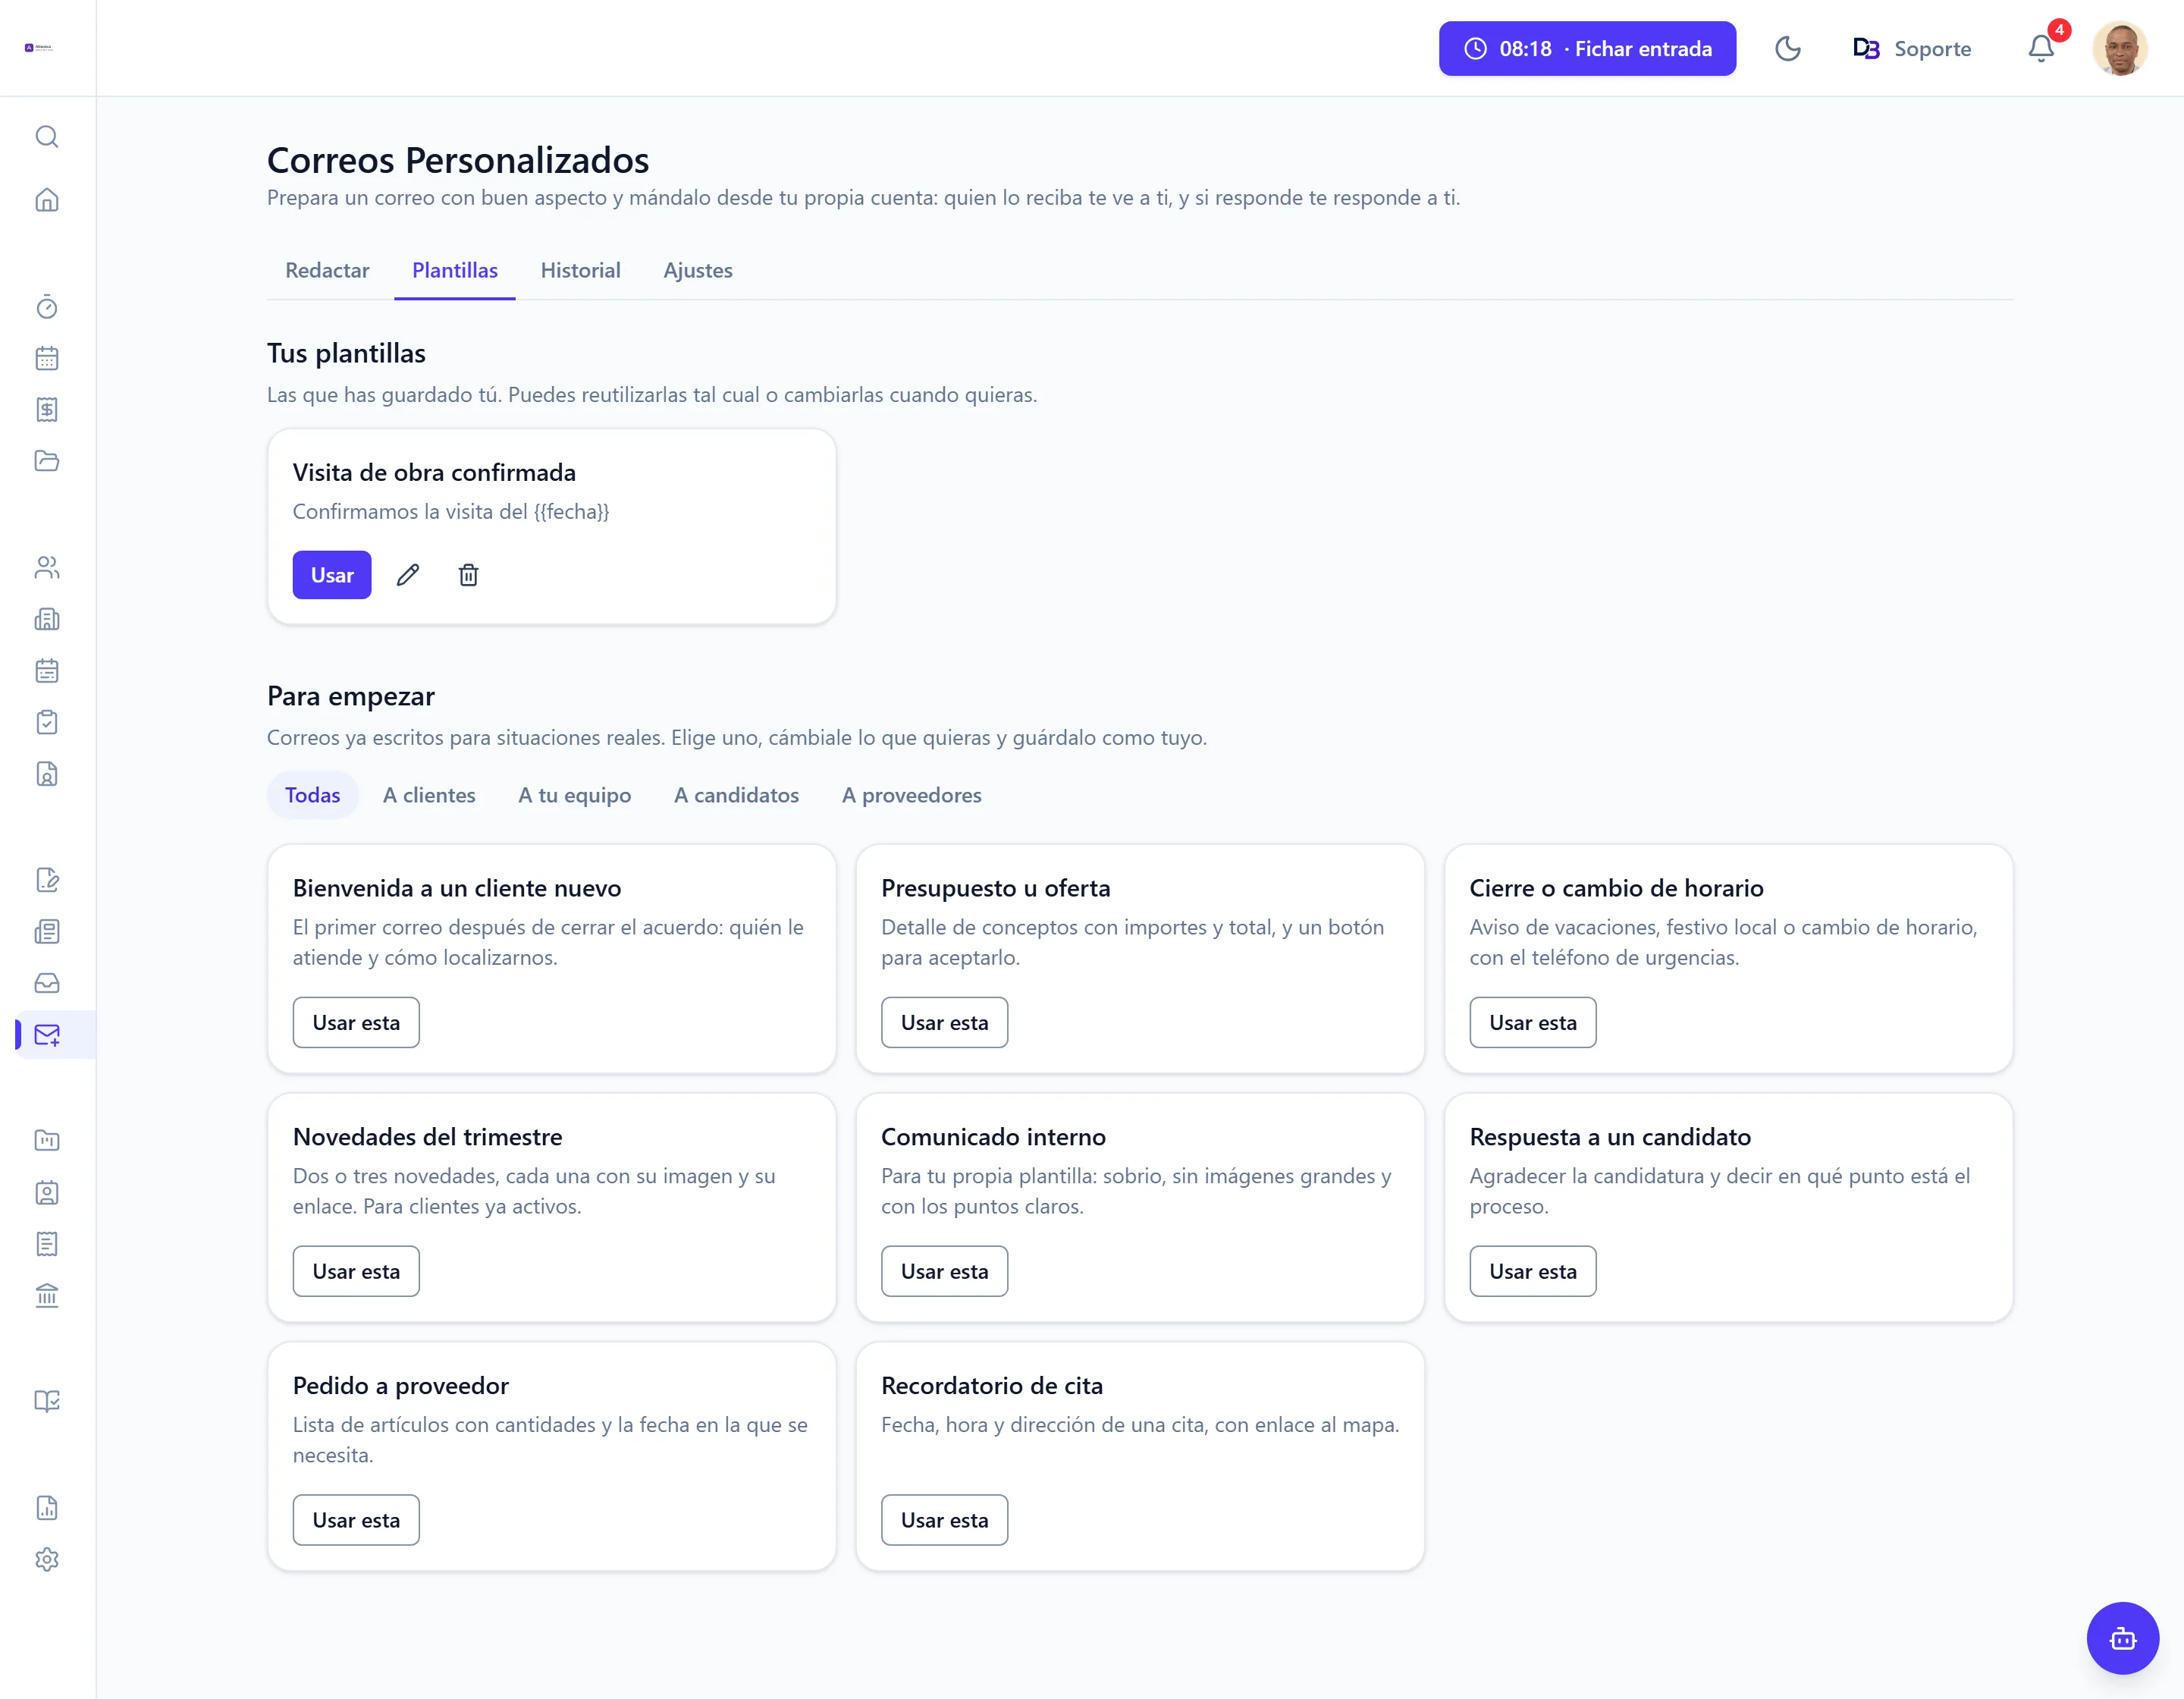Edit the Visita de obra confirmada template
This screenshot has height=1699, width=2184.
click(x=408, y=575)
